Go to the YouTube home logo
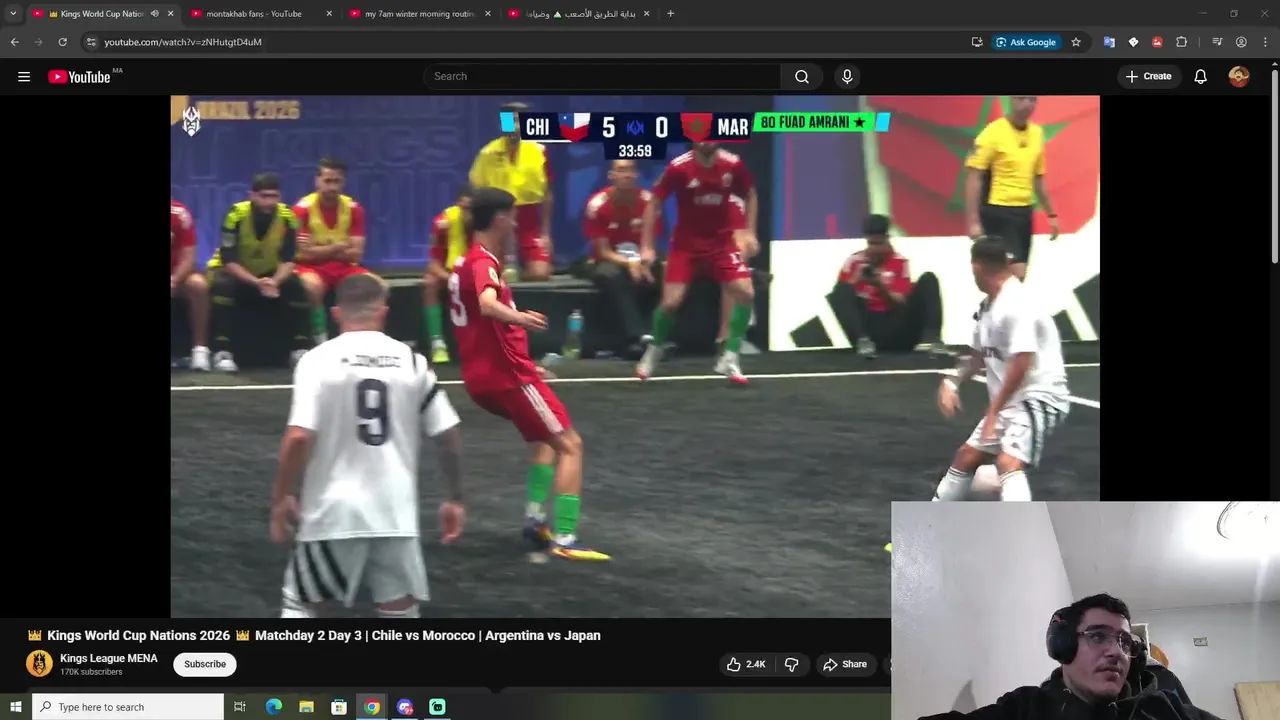The height and width of the screenshot is (720, 1280). (x=79, y=77)
